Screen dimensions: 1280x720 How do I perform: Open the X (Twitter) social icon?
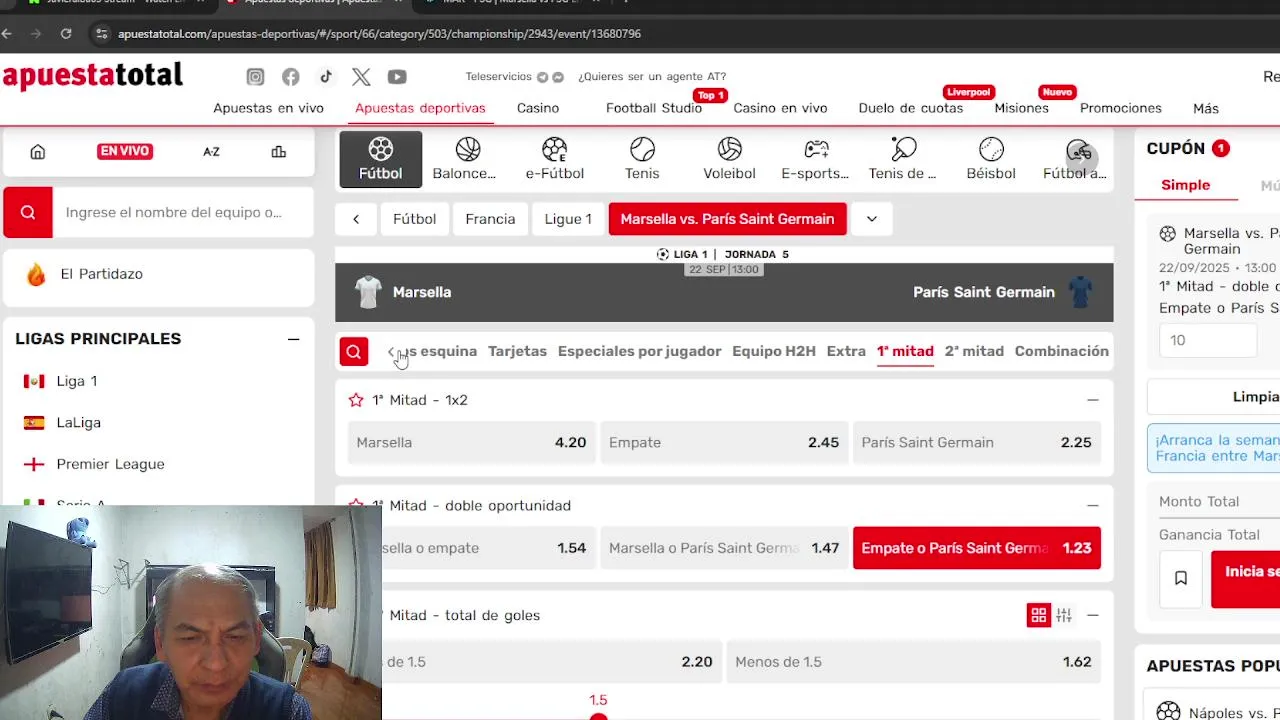361,77
